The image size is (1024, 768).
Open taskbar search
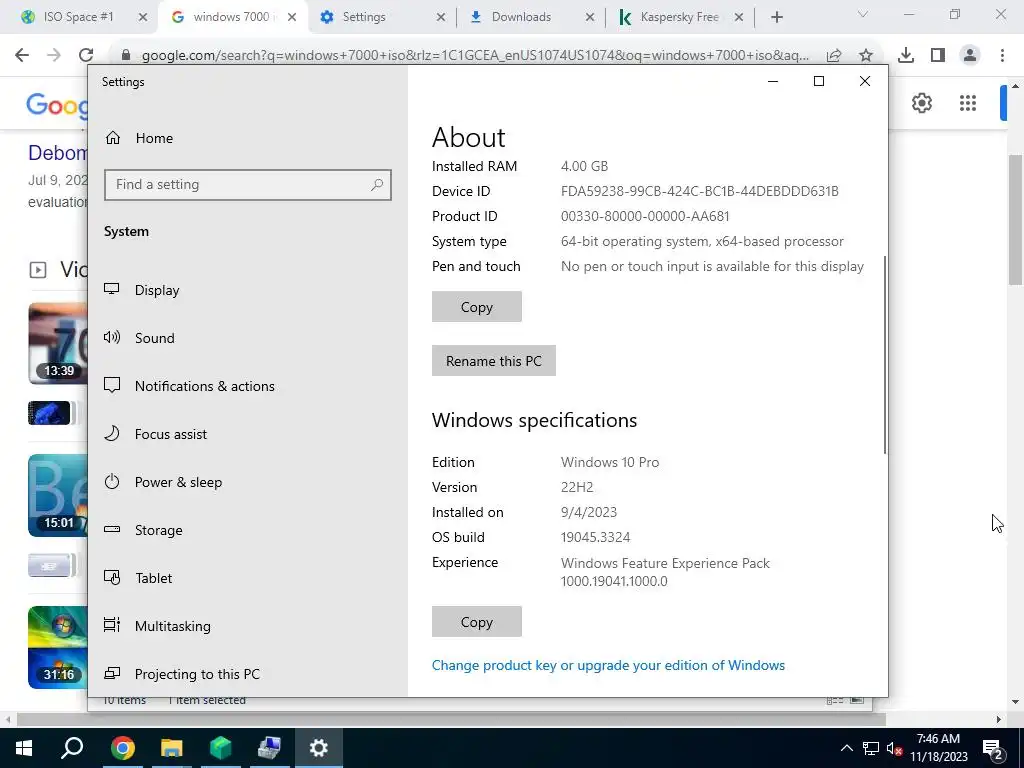[x=72, y=748]
